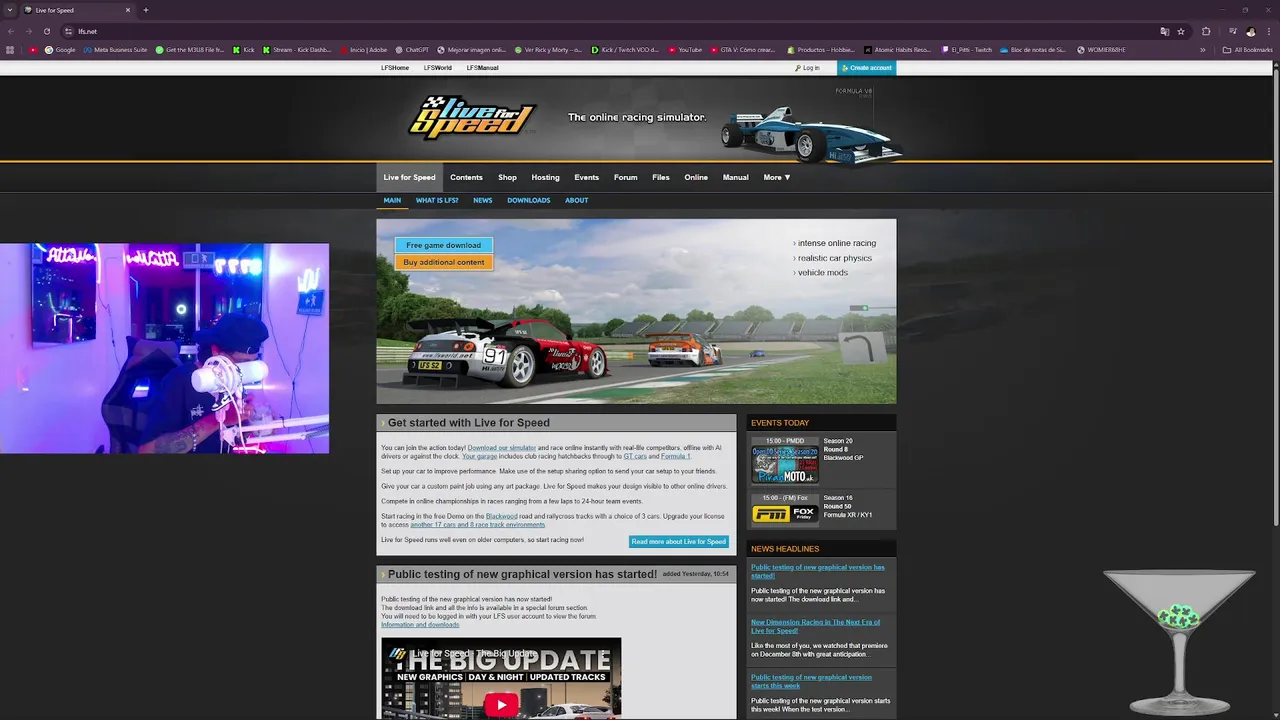Viewport: 1280px width, 720px height.
Task: Open the Forum menu item
Action: pyautogui.click(x=625, y=177)
